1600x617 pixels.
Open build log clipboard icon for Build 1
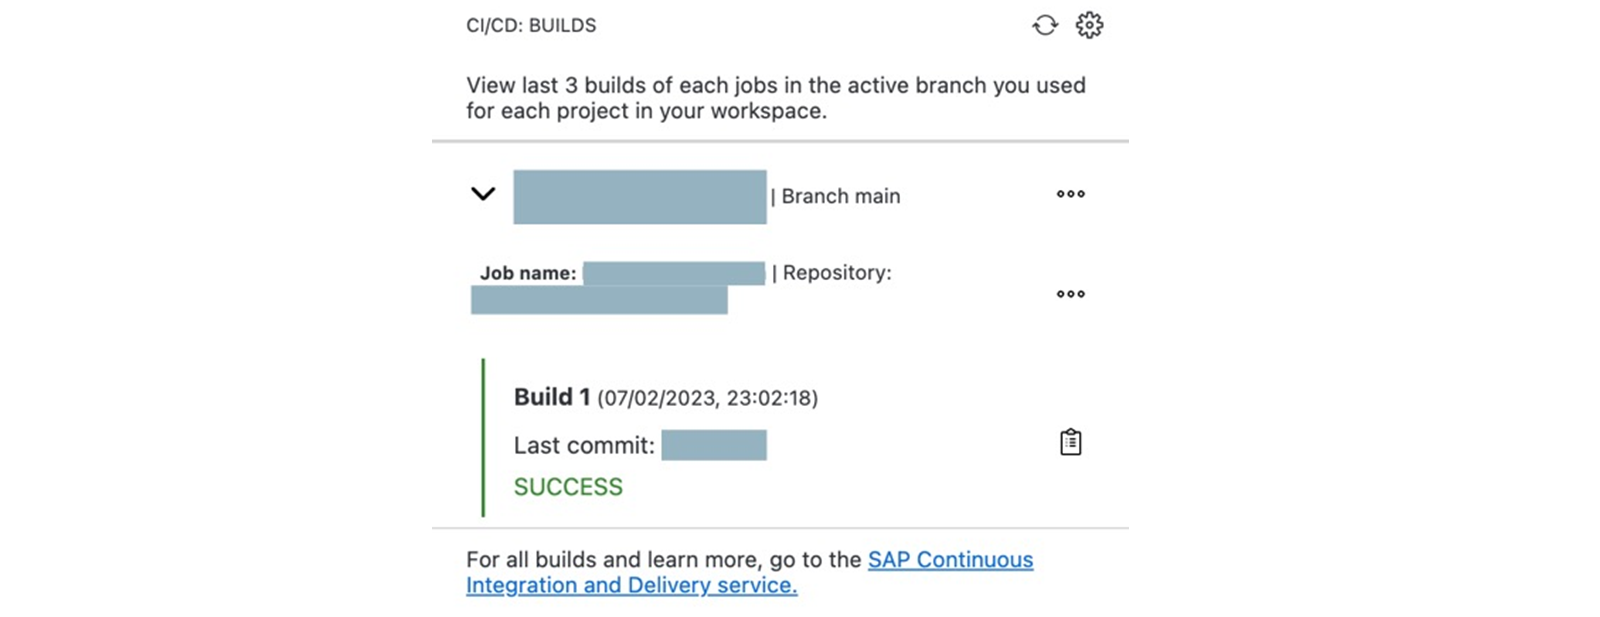click(x=1071, y=442)
